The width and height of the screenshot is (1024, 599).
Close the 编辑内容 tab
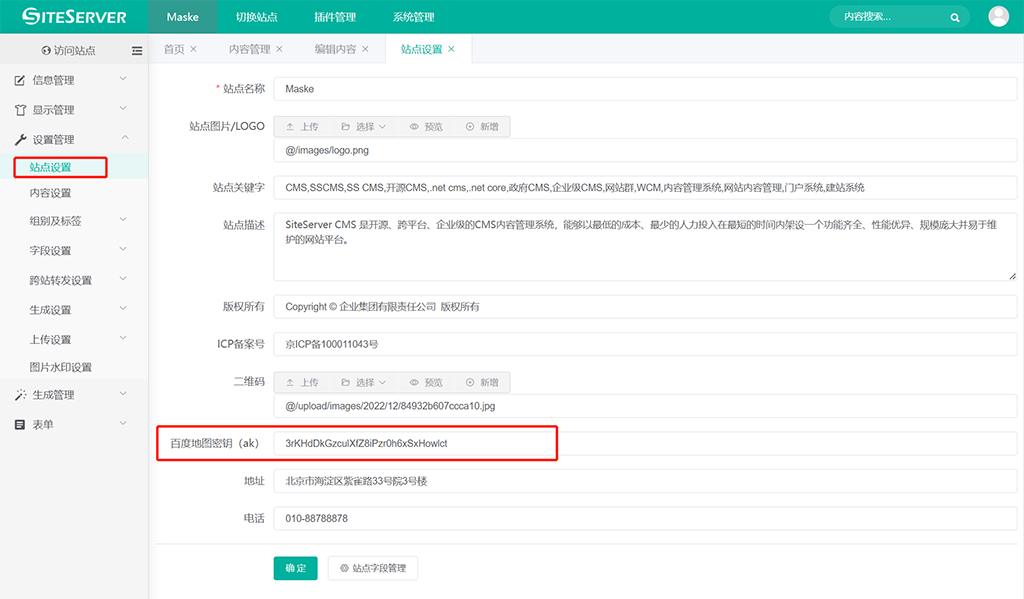pos(365,49)
